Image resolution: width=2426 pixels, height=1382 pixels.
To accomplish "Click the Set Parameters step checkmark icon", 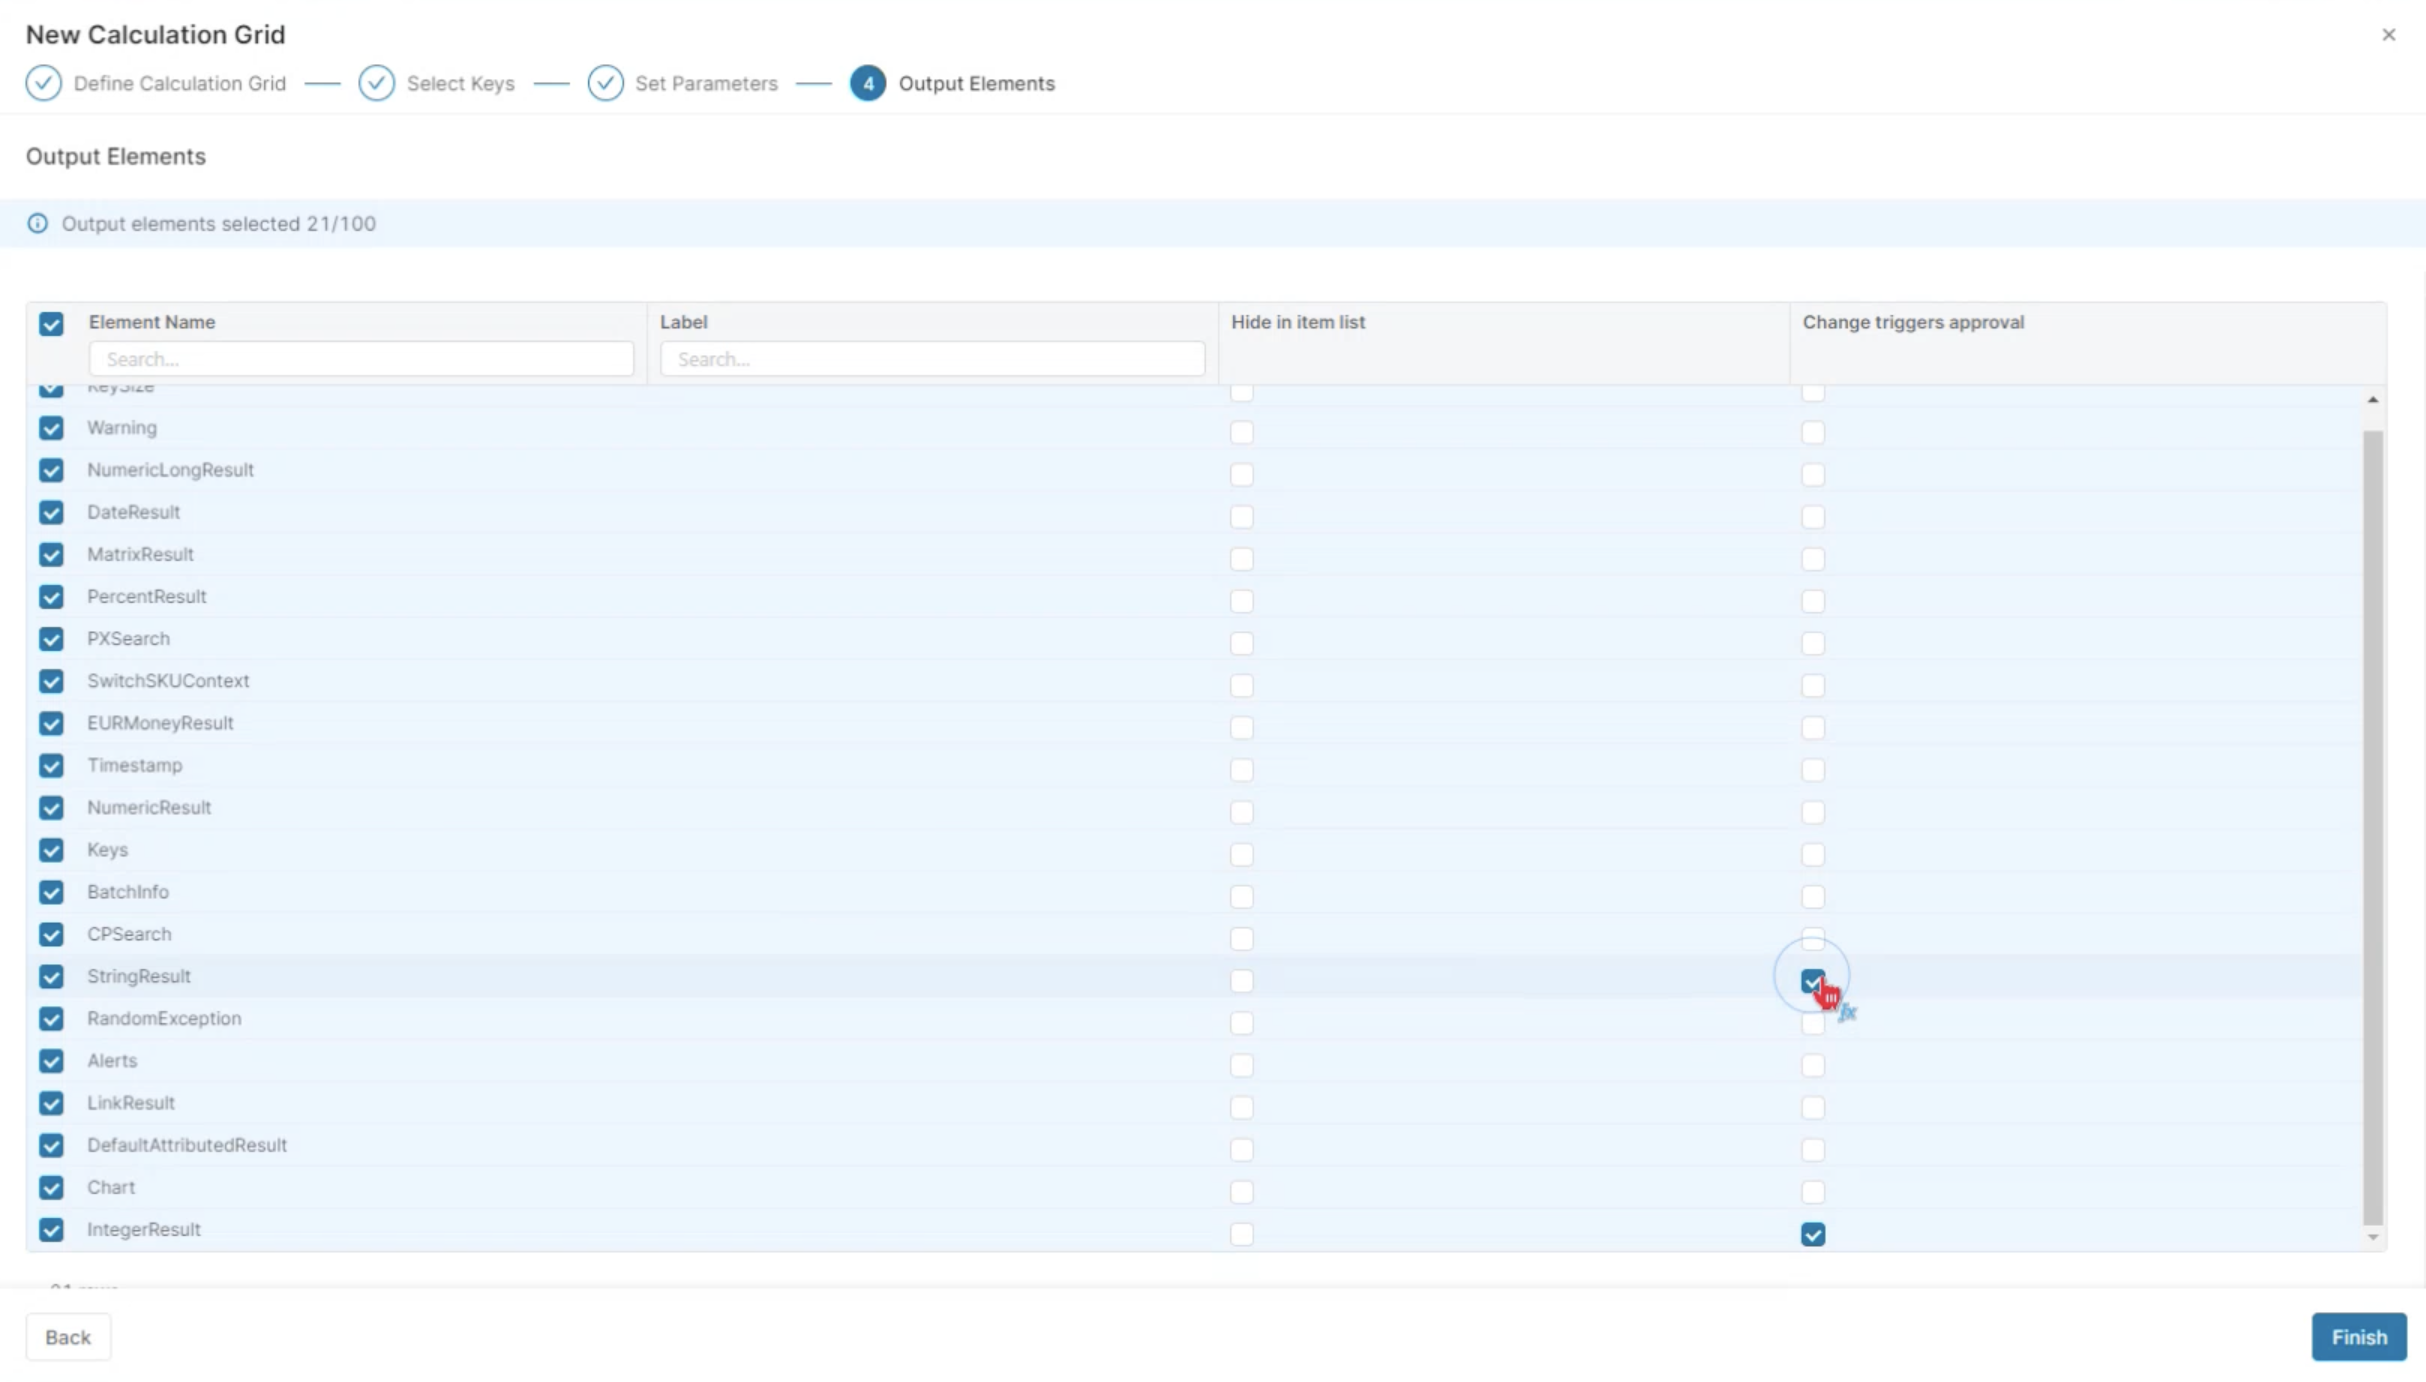I will 605,83.
